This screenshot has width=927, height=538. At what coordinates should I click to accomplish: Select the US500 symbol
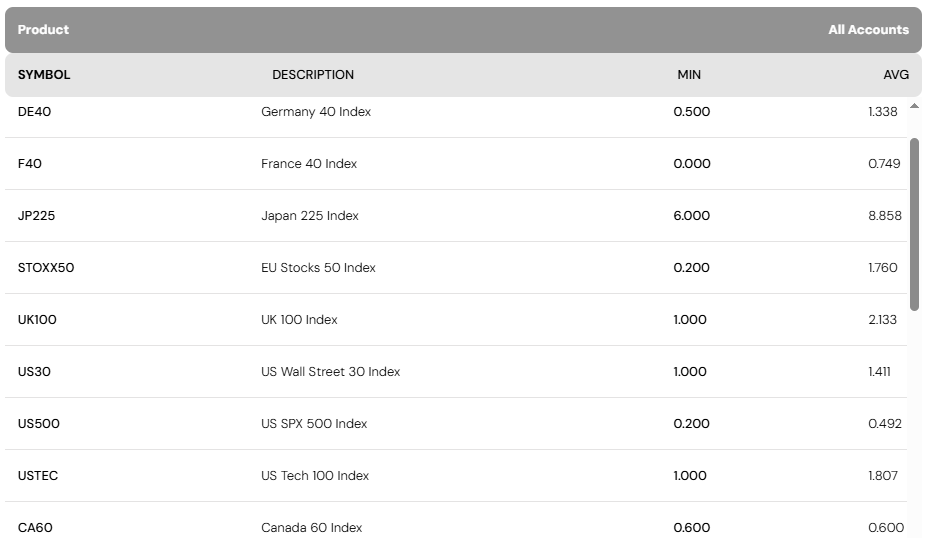(39, 424)
